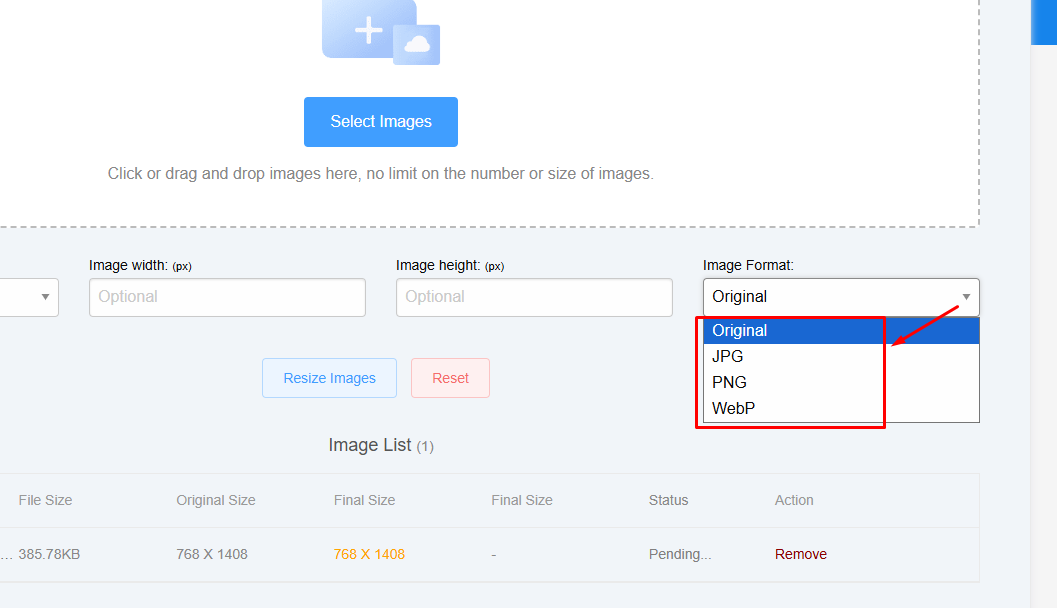Pick the PNG format option

pyautogui.click(x=729, y=383)
